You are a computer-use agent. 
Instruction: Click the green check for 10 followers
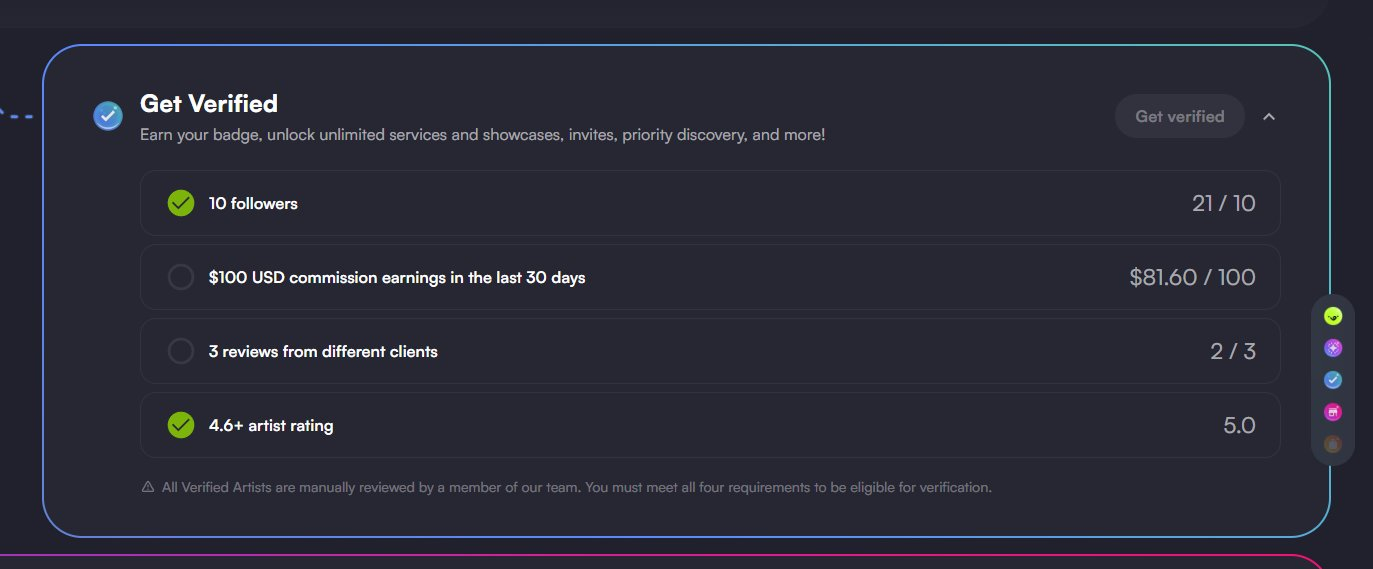tap(181, 203)
